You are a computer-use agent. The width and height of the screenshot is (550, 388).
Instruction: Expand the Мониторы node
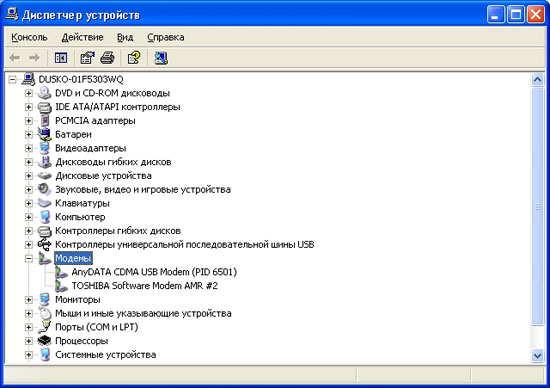pos(29,300)
